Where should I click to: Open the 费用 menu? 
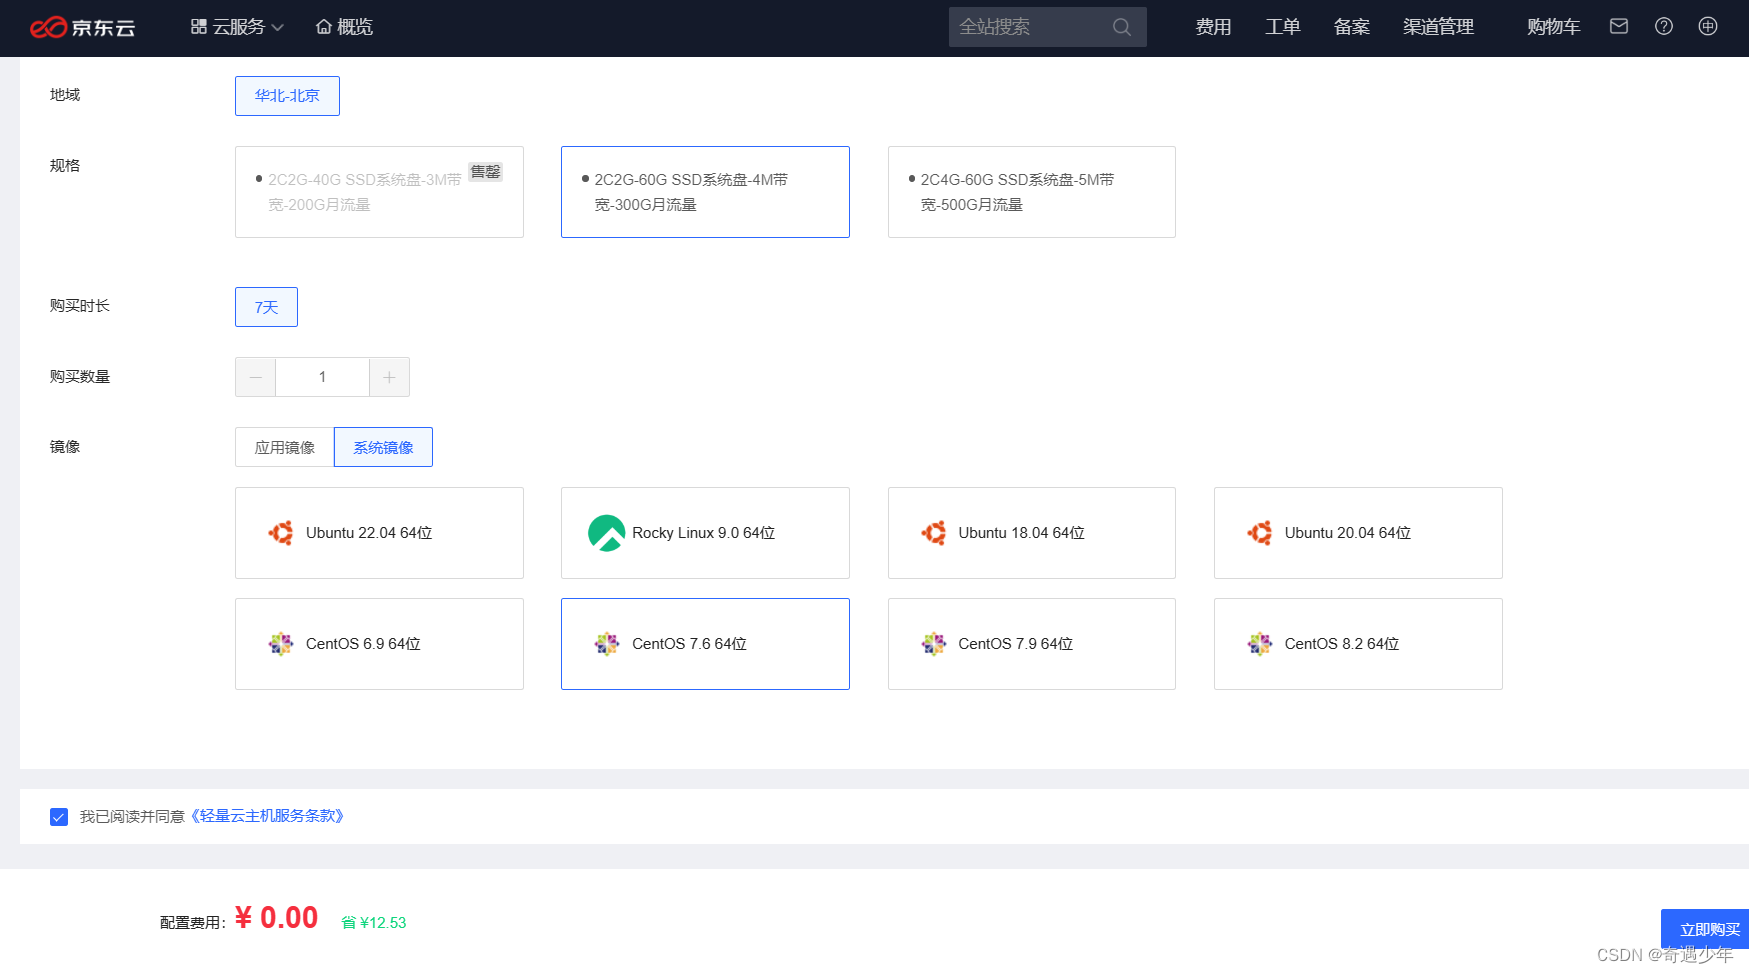[x=1213, y=27]
